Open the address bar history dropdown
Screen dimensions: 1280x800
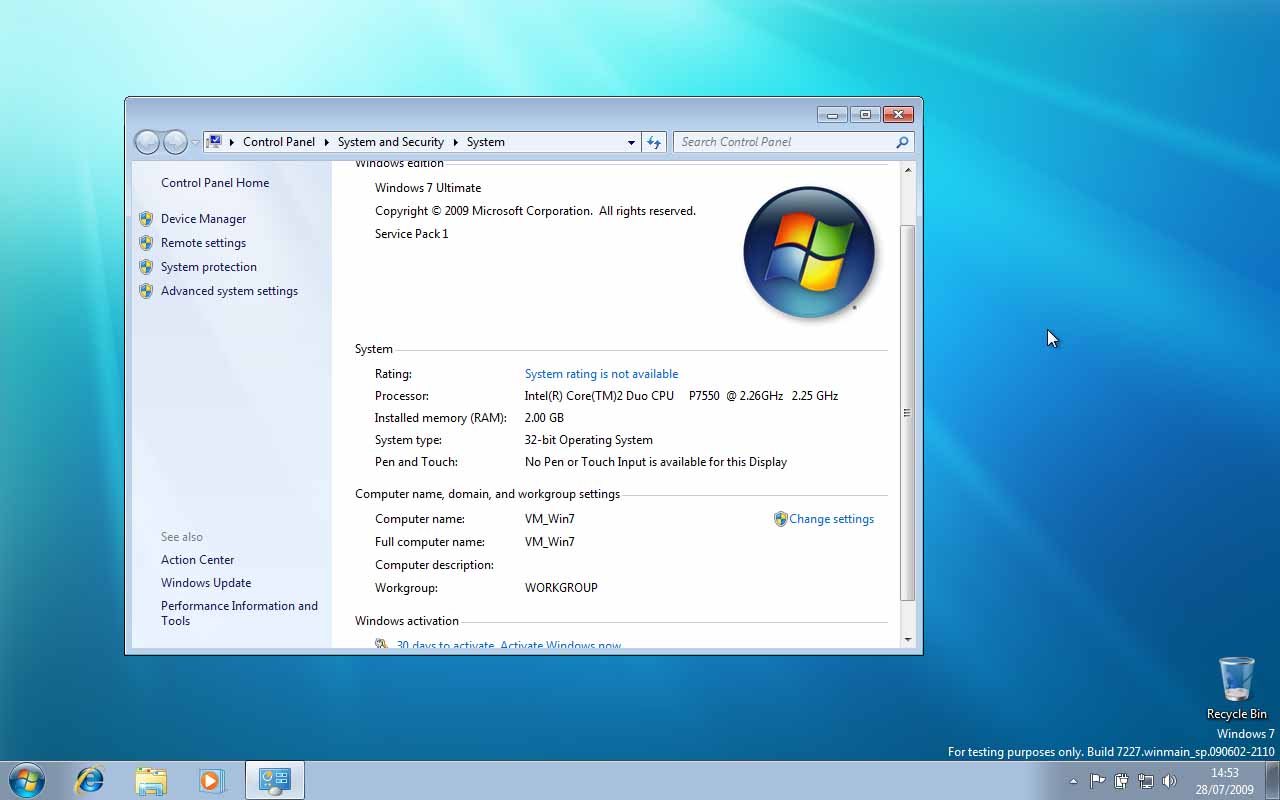pyautogui.click(x=631, y=142)
